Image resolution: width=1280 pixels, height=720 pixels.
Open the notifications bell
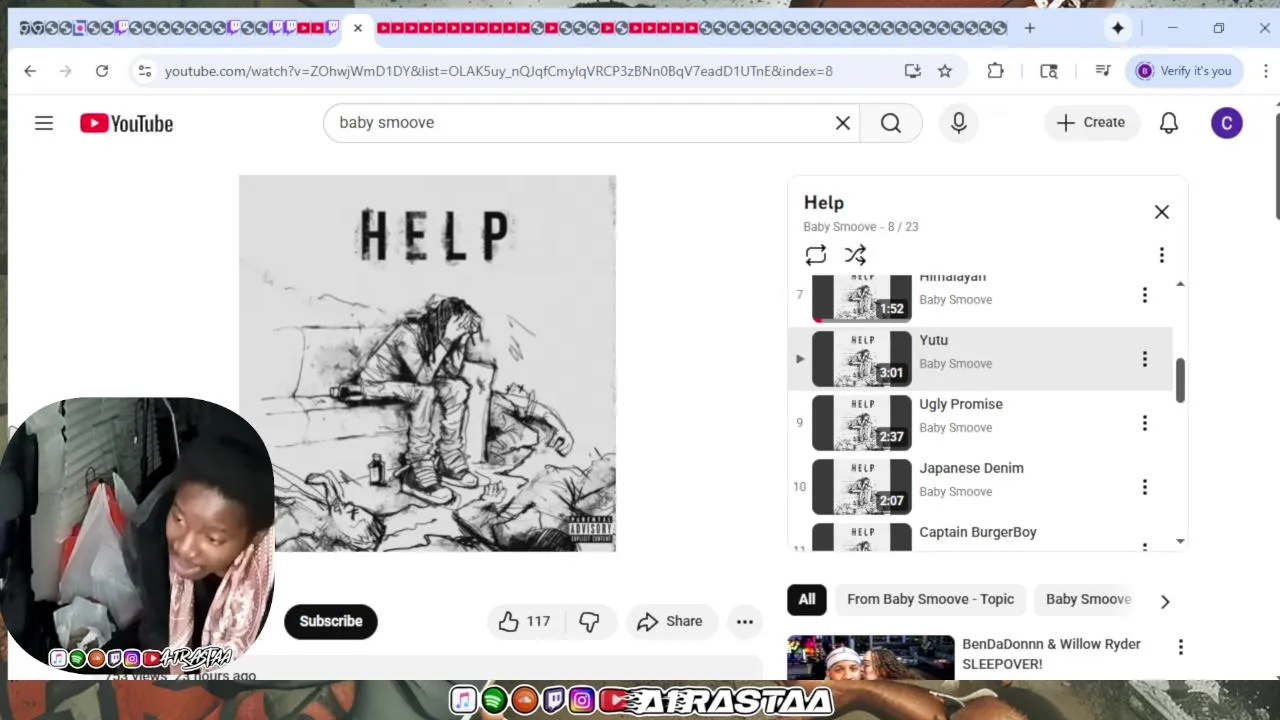coord(1169,122)
